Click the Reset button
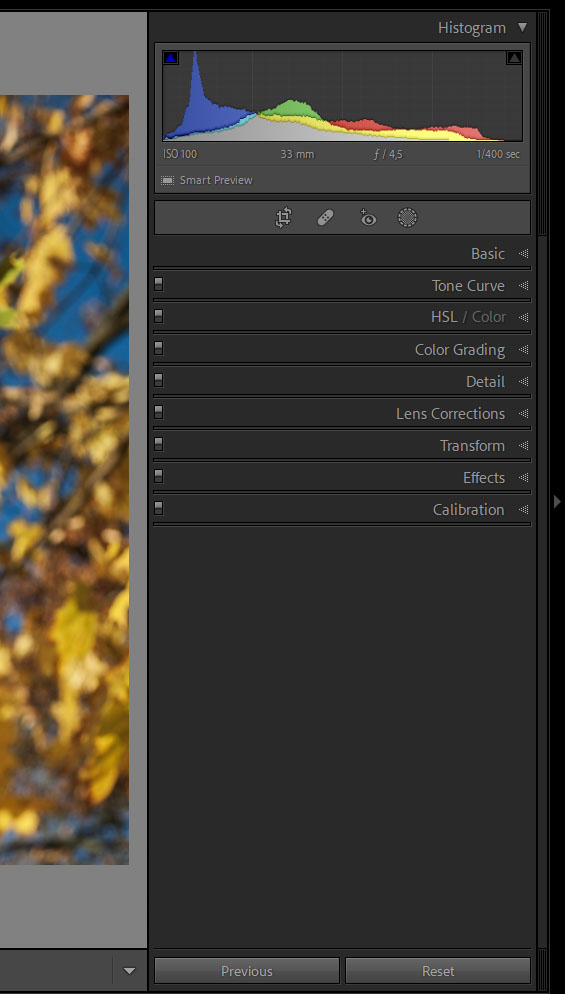 tap(438, 971)
